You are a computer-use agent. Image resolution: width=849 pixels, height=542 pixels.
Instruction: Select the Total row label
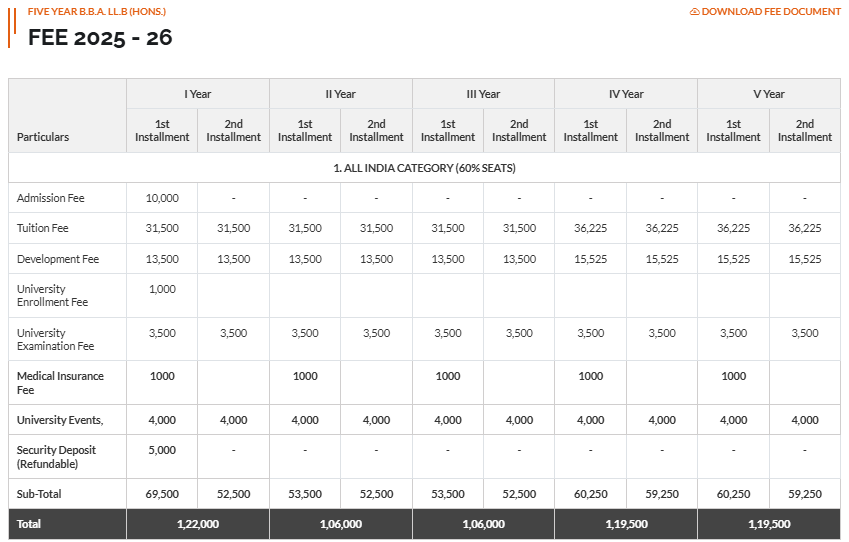click(x=29, y=524)
